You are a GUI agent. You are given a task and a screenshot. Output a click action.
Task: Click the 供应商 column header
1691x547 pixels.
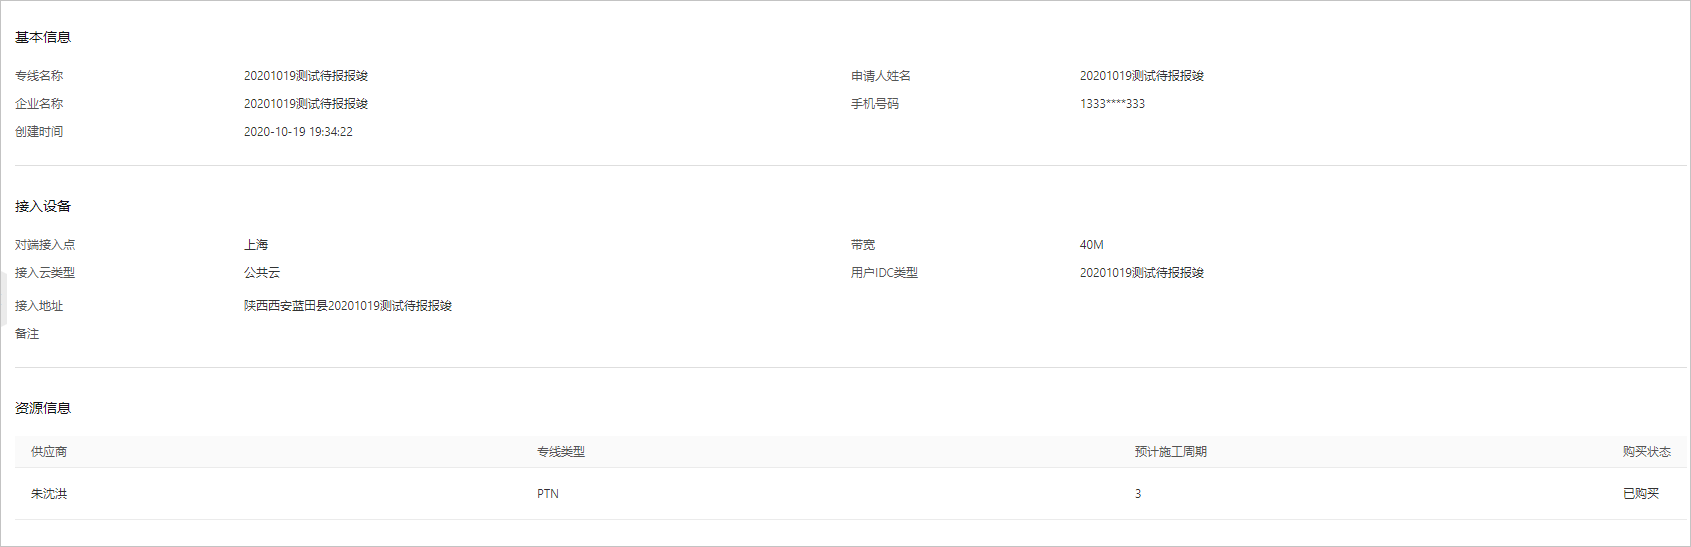tap(49, 452)
